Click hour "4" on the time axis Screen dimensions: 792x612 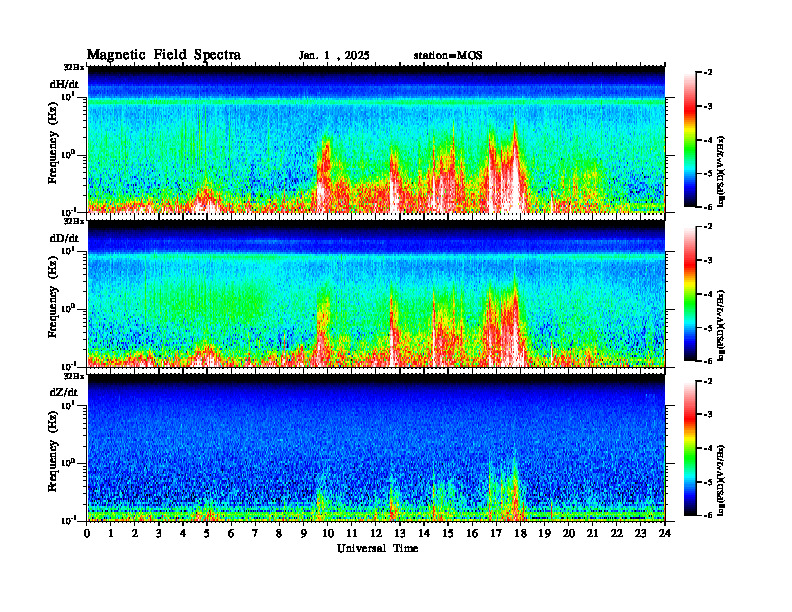click(x=183, y=534)
